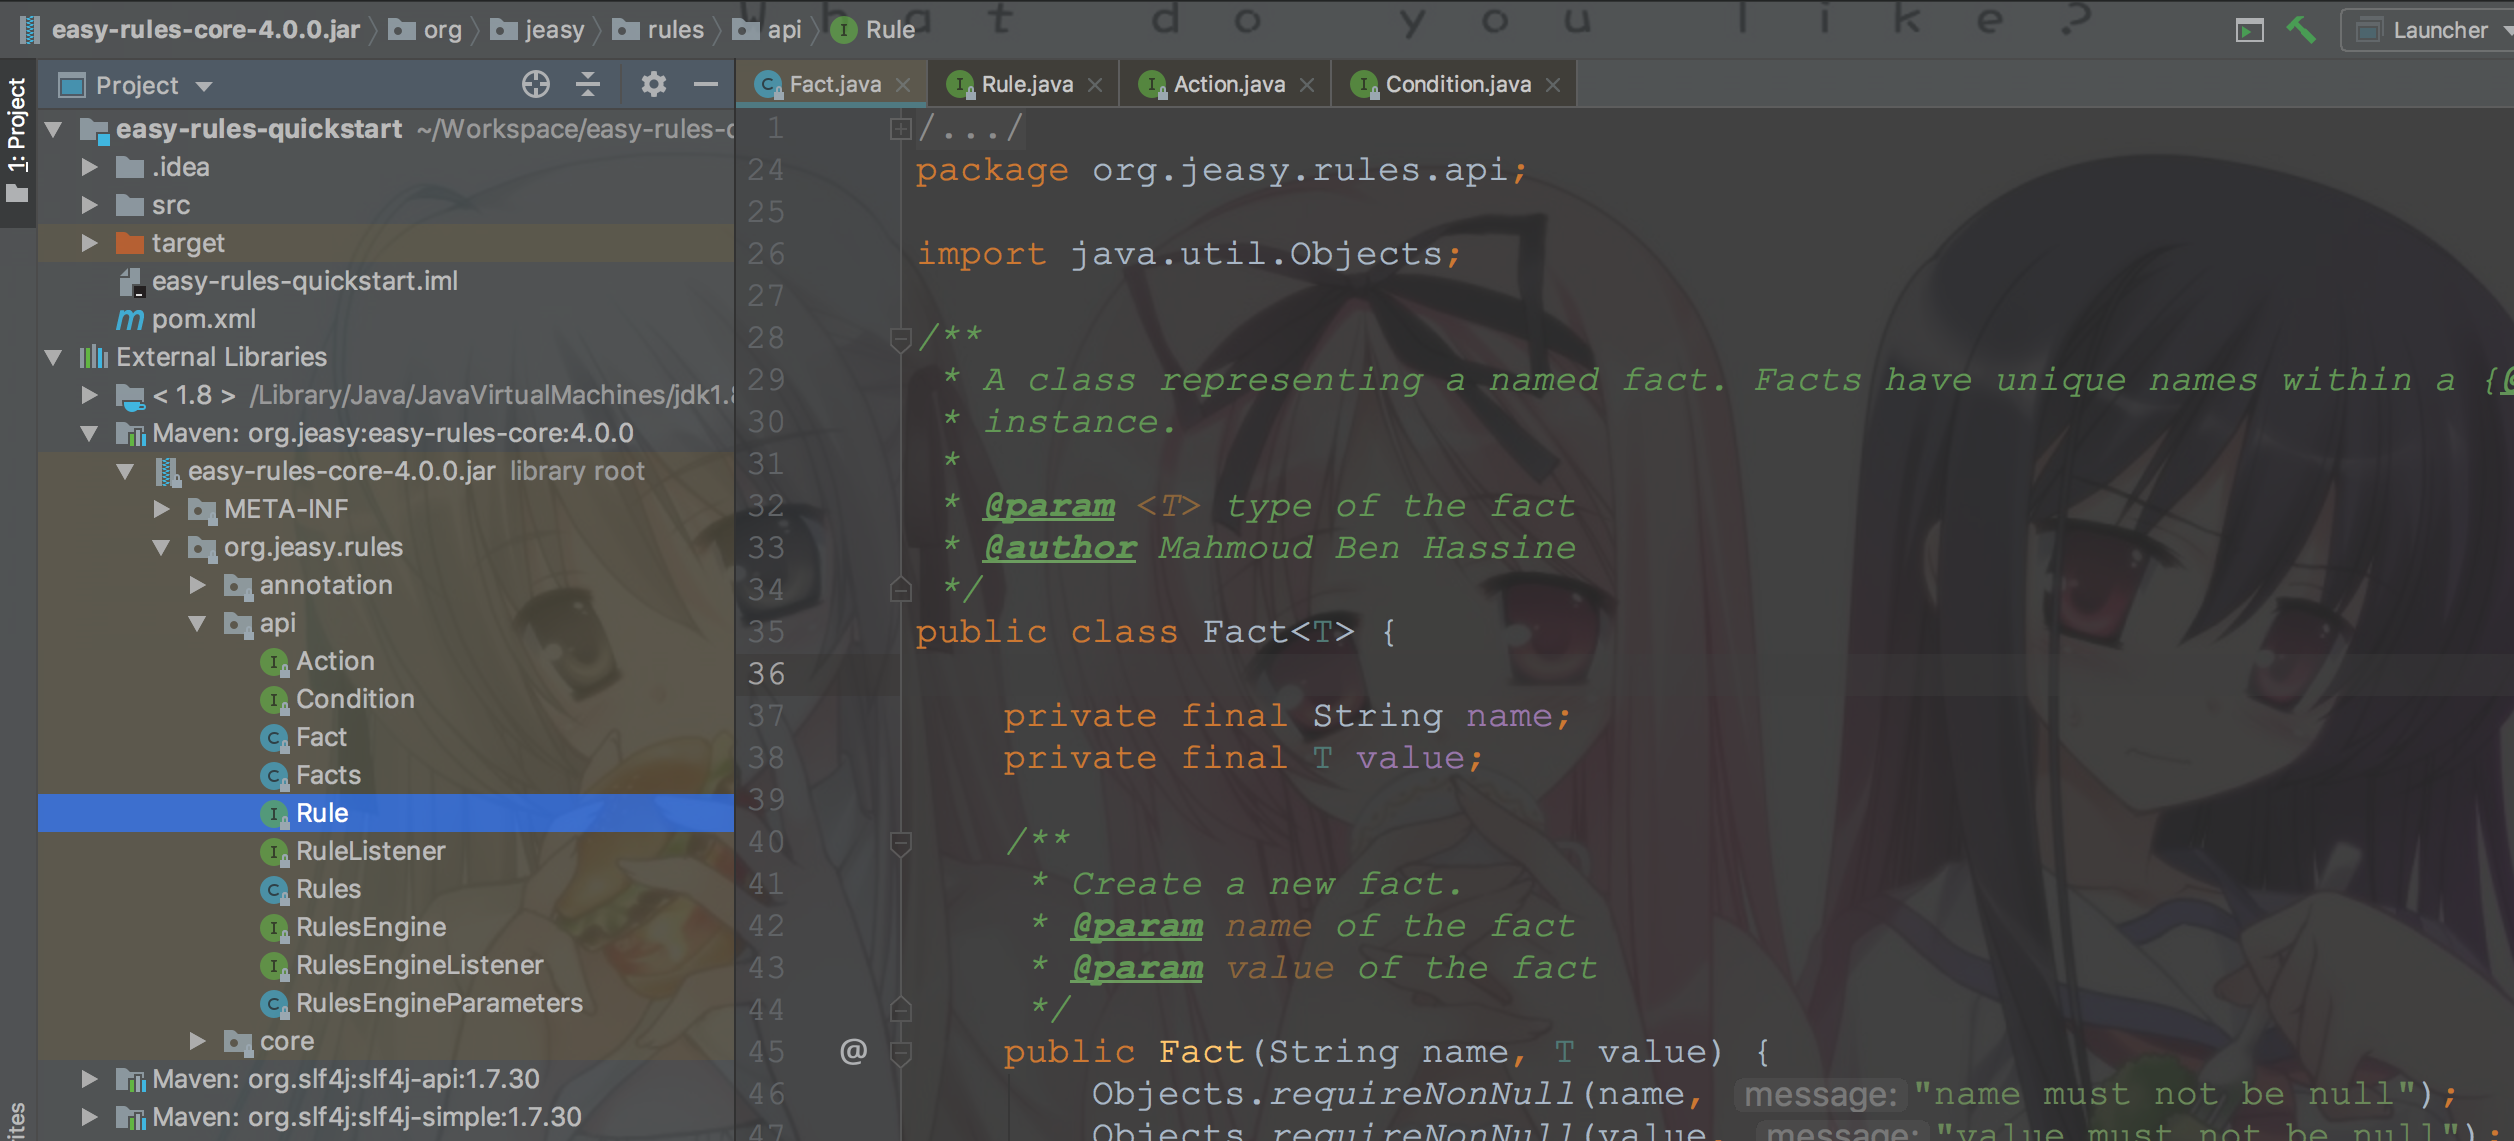Select the Rule interface in tree

(386, 813)
